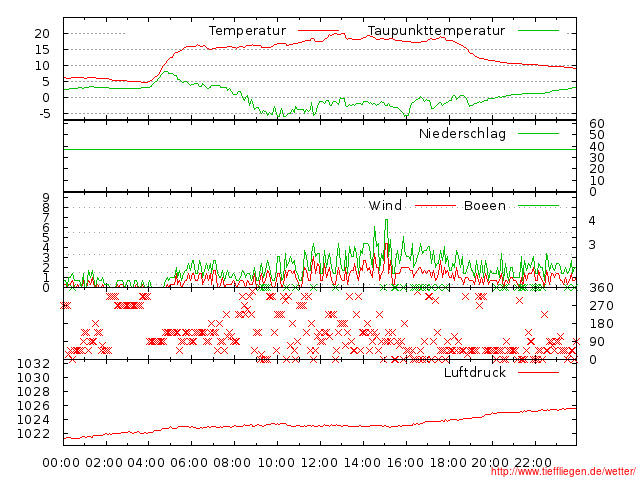Click the 90 wind direction axis value
640x480 pixels.
[596, 342]
